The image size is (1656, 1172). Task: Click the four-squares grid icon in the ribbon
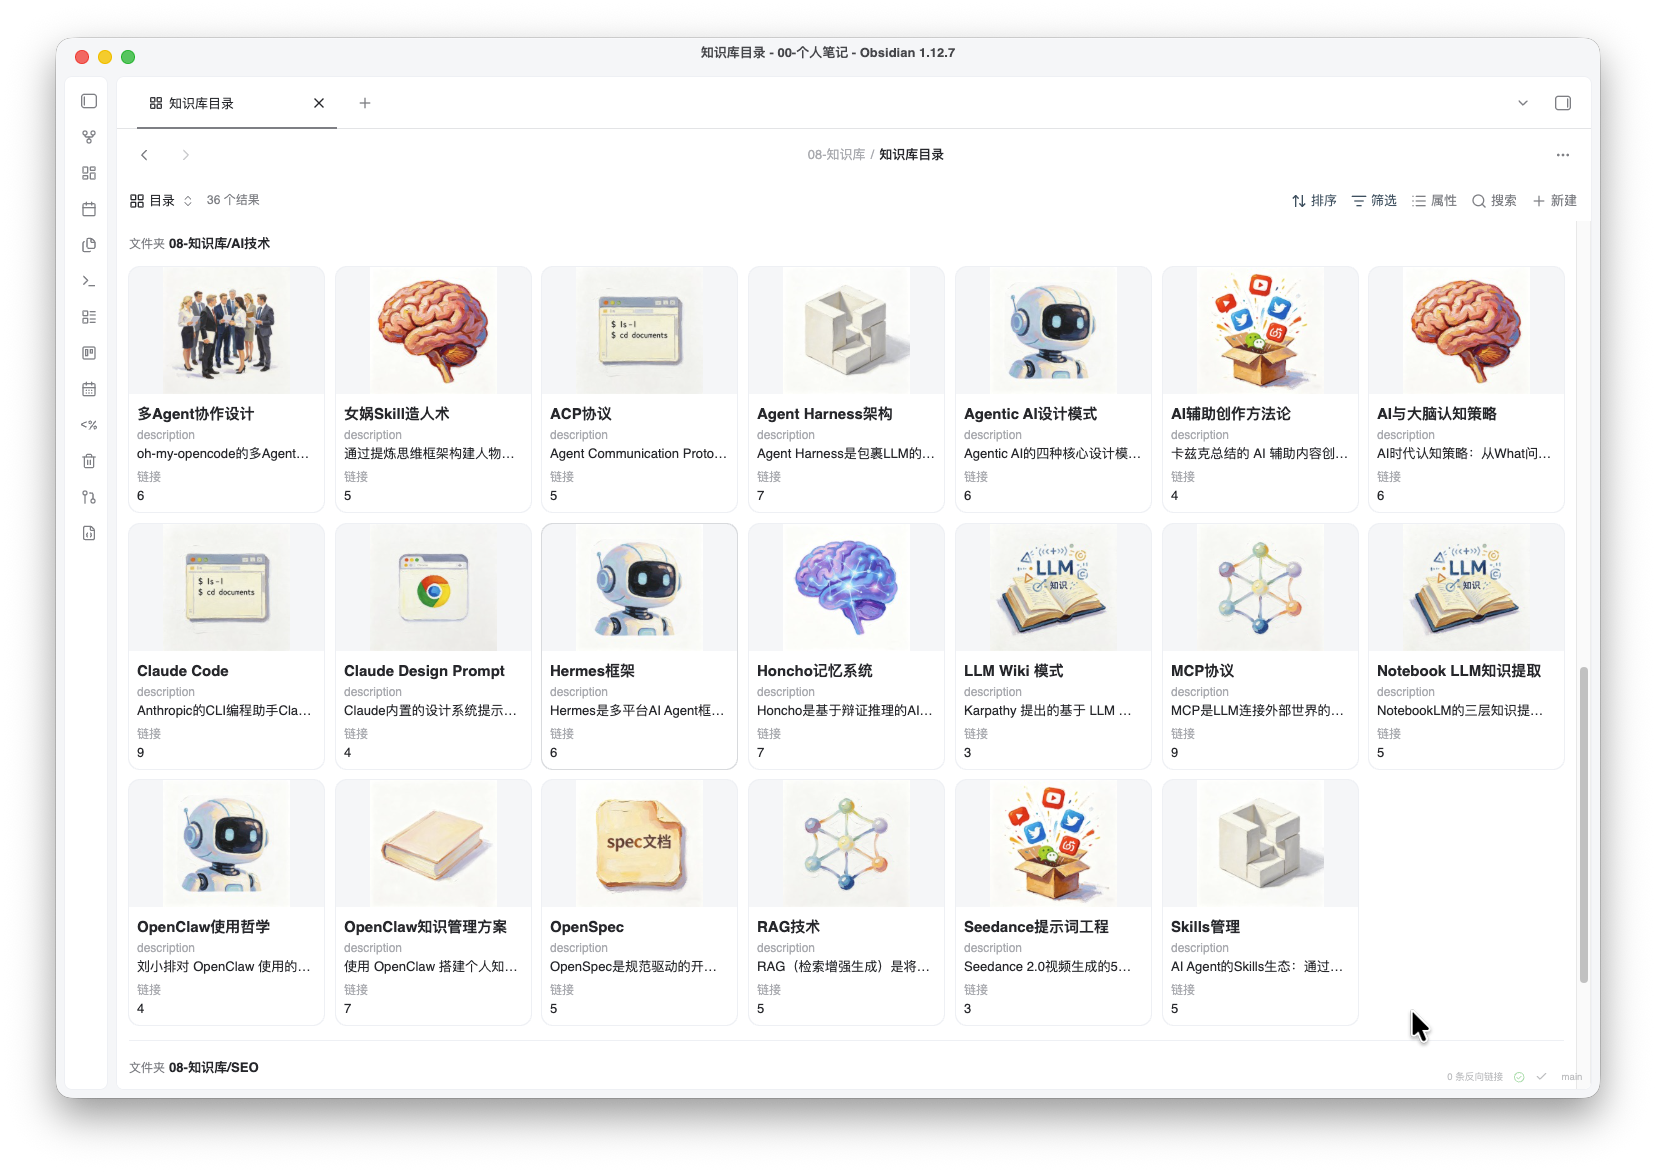[x=89, y=173]
